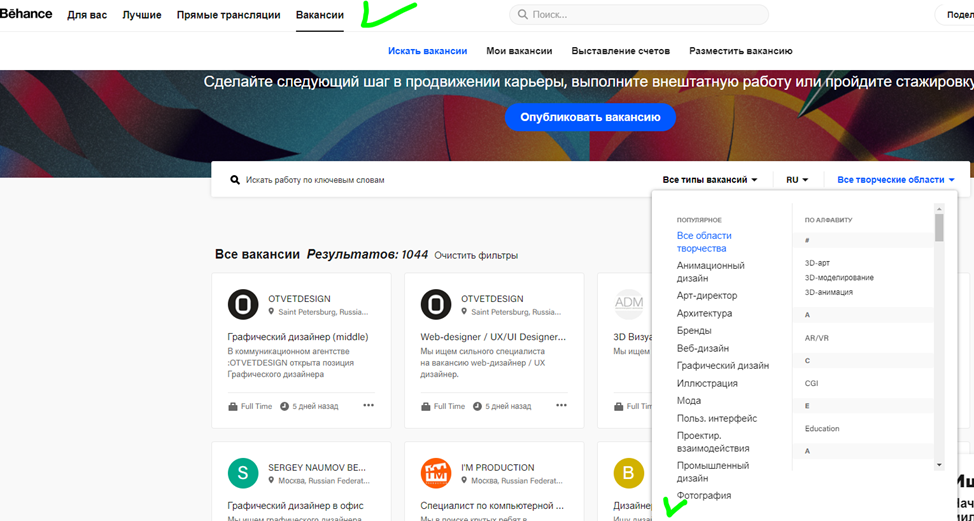Select Все области творчества option
Viewport: 974px width, 521px height.
click(x=704, y=242)
